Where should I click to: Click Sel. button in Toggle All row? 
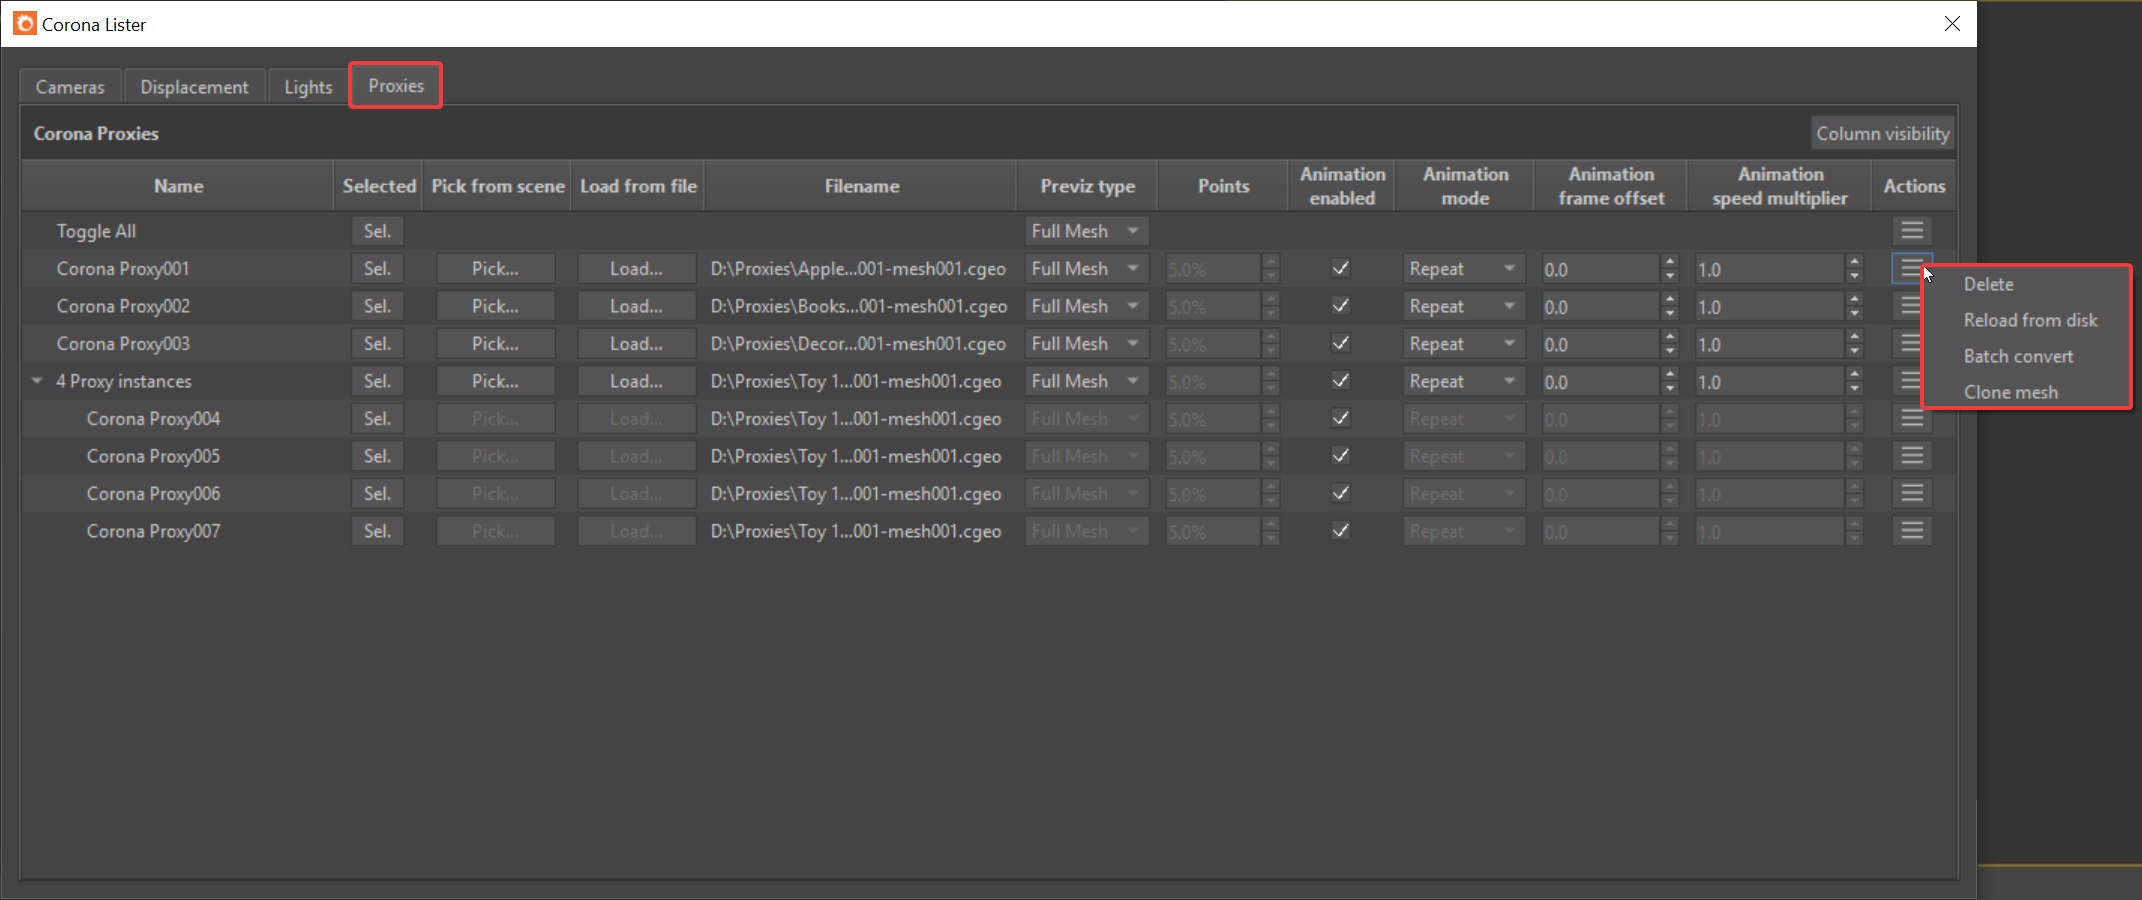[x=377, y=231]
